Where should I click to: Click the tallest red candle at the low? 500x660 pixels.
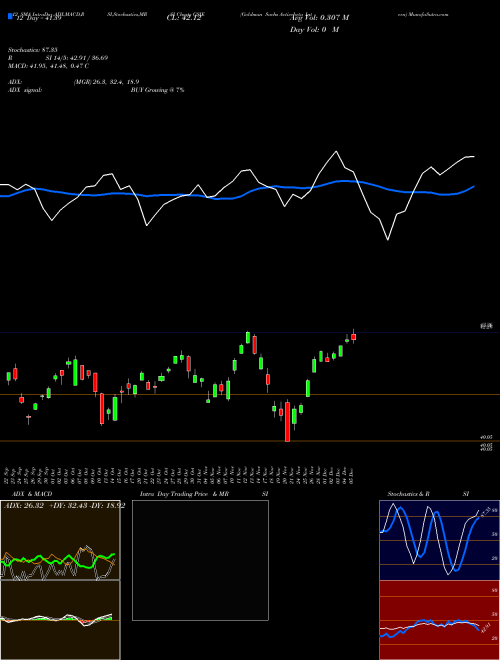287,421
